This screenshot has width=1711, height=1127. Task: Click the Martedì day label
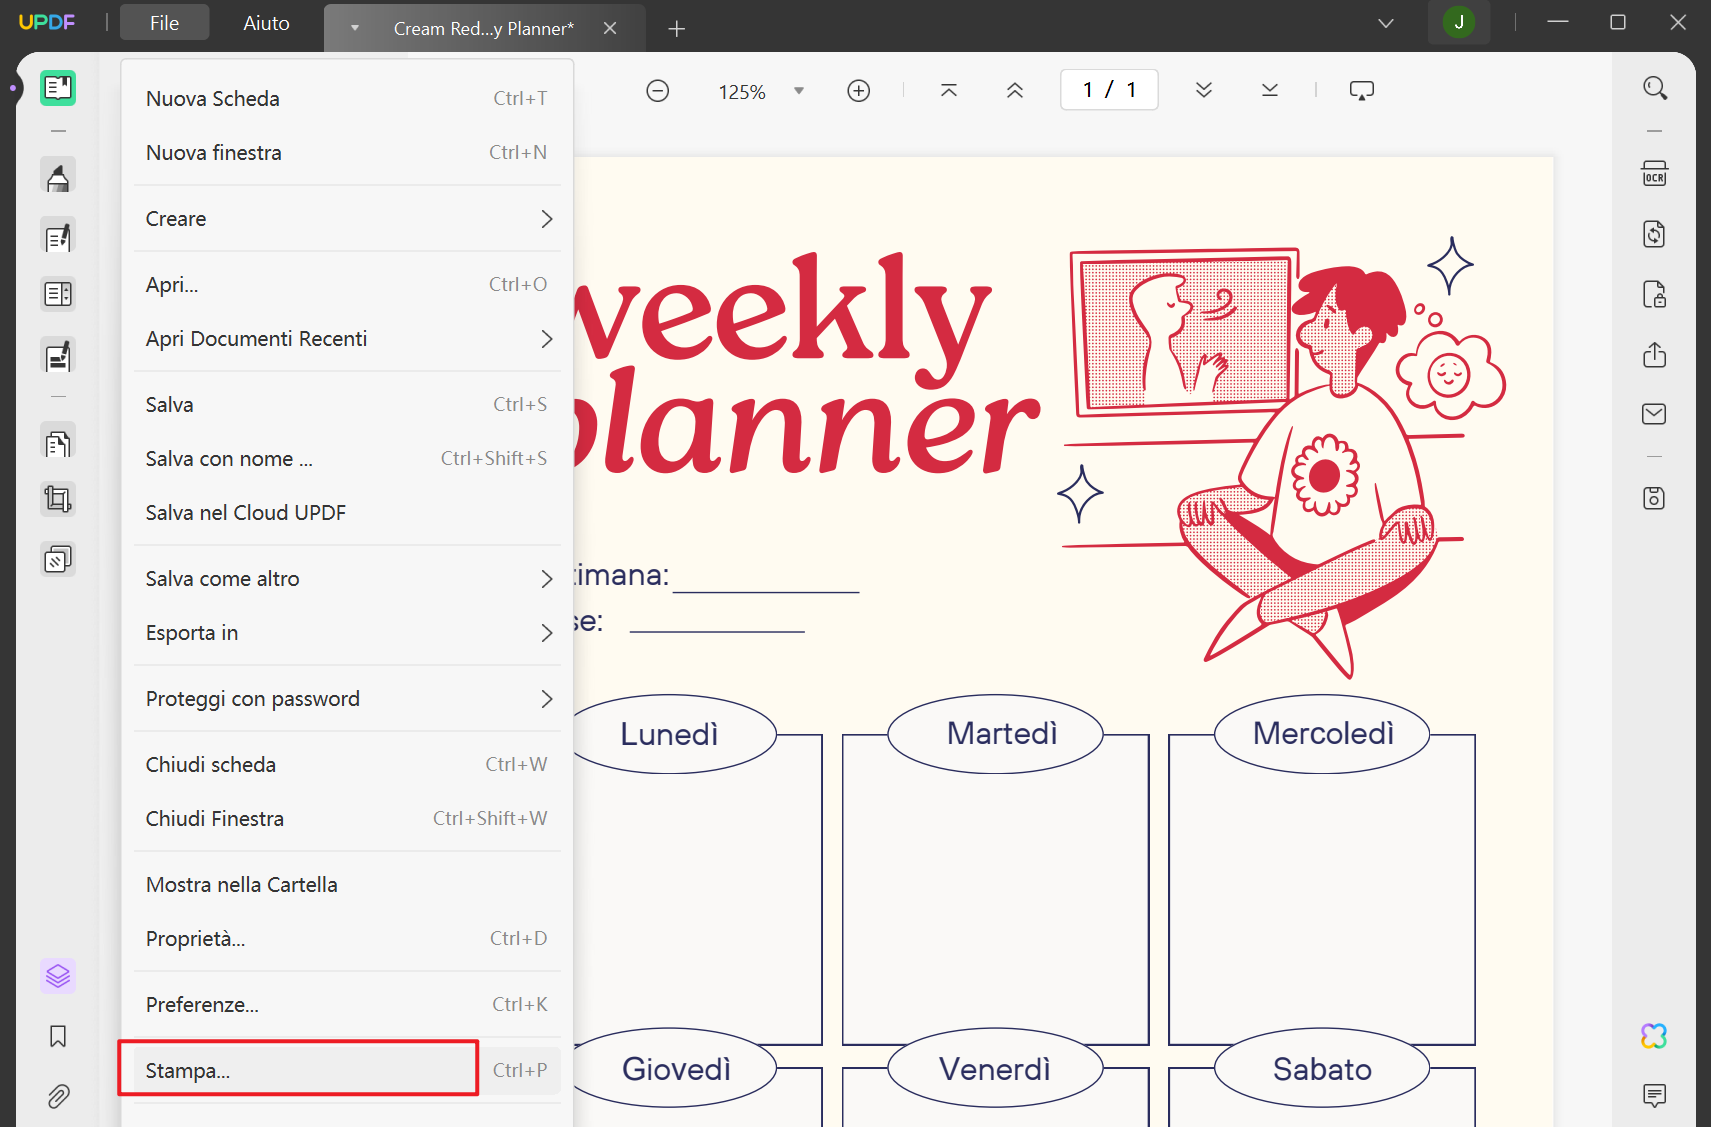coord(1002,734)
